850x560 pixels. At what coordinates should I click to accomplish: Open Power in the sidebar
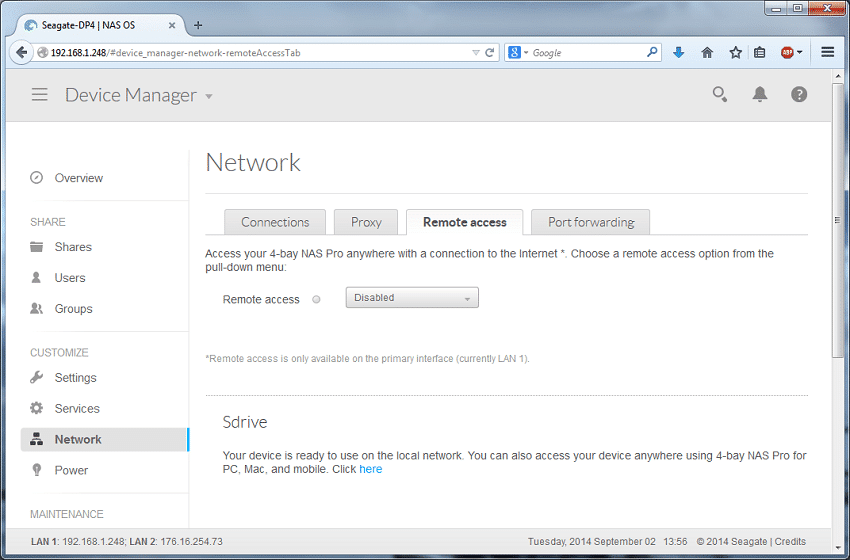point(71,470)
